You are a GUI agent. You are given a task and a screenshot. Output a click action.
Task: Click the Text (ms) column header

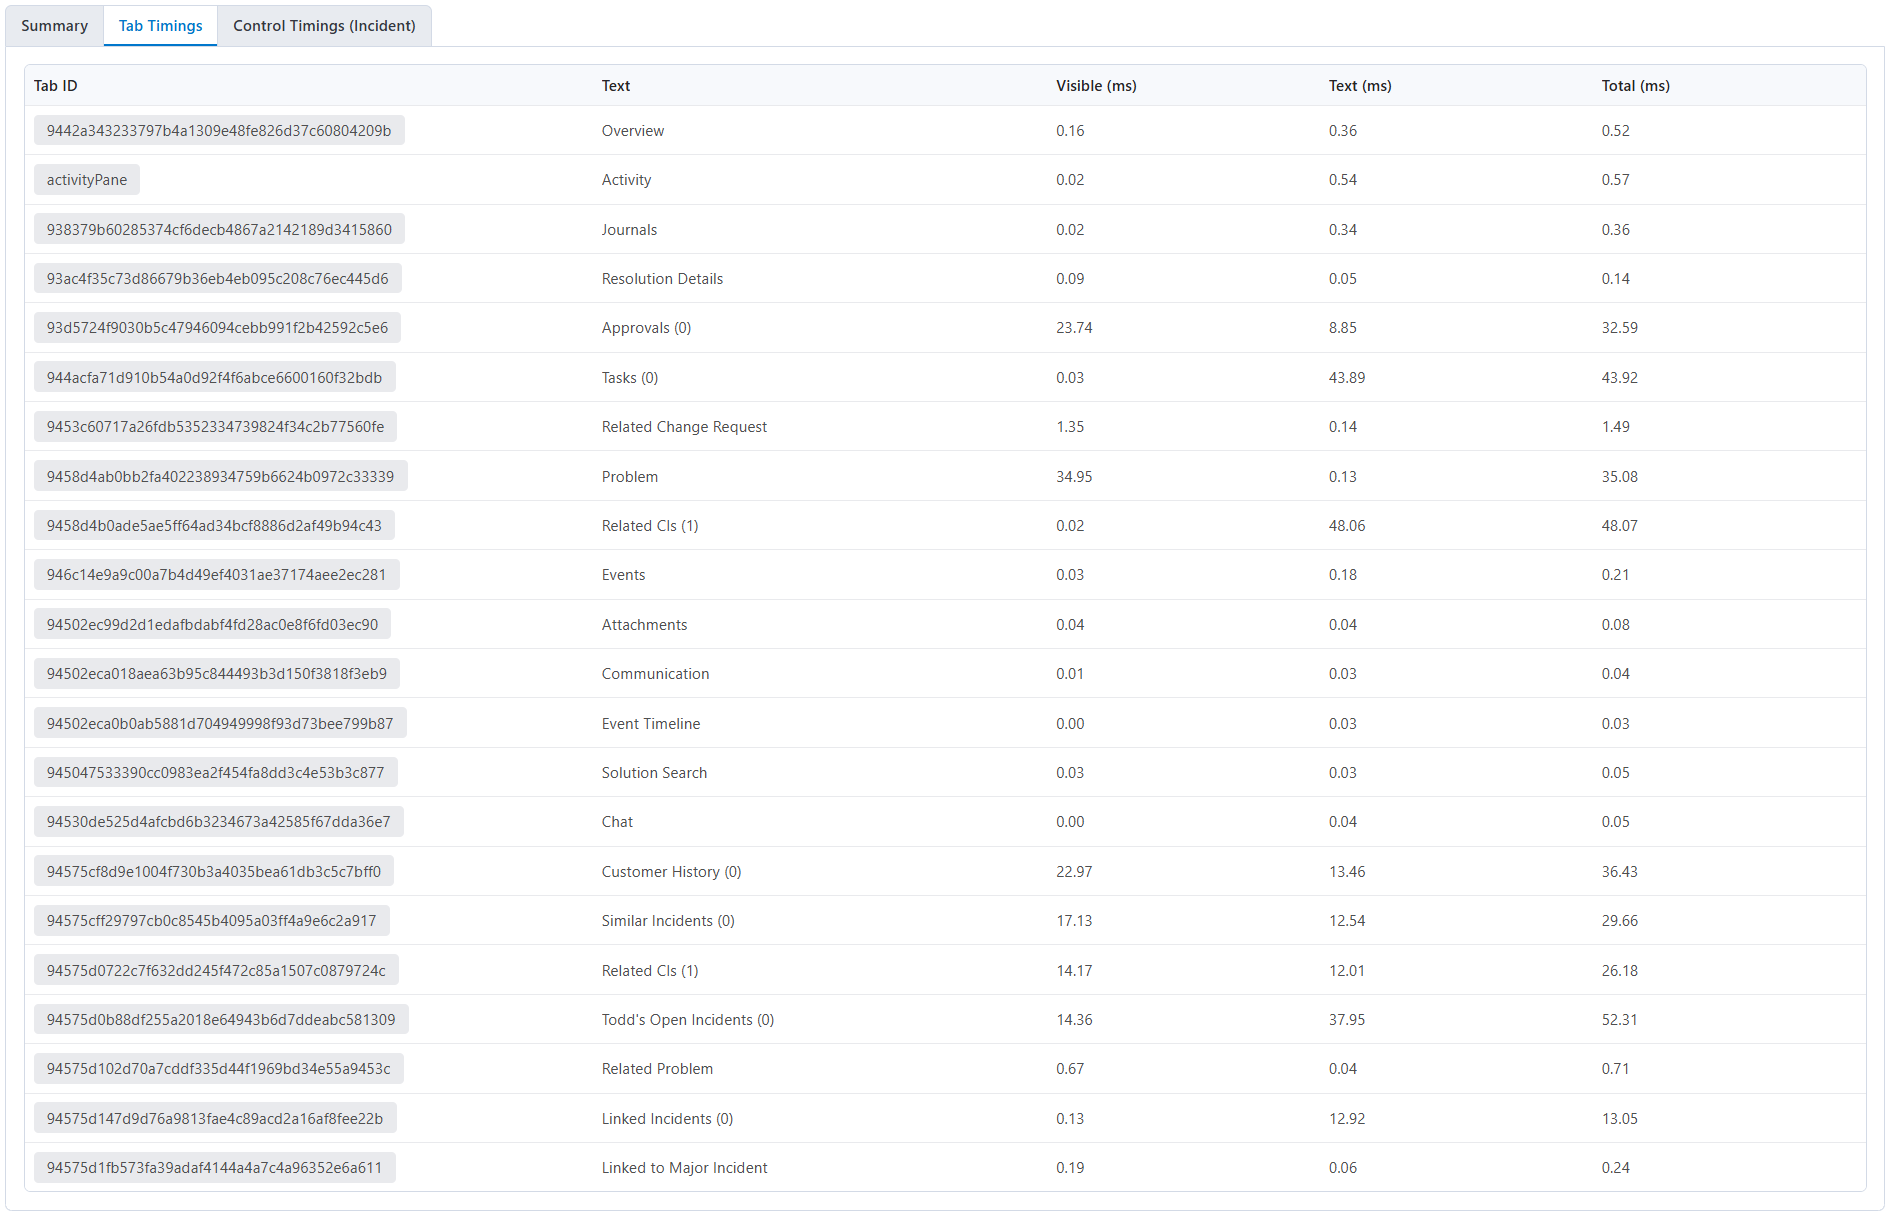(x=1360, y=86)
